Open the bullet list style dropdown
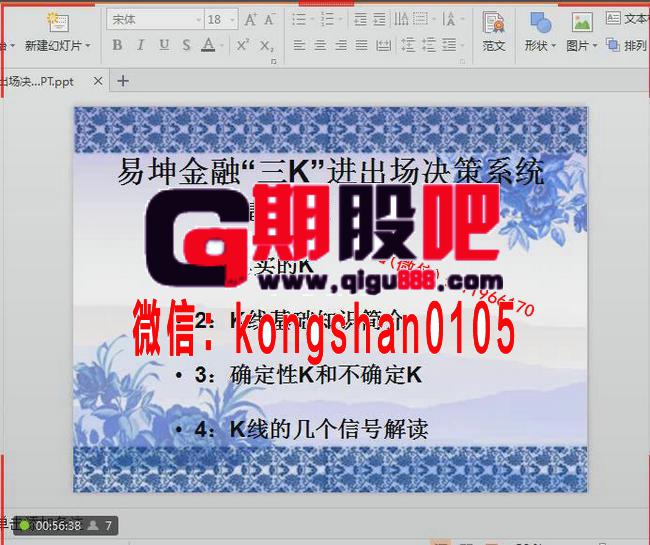This screenshot has width=650, height=545. point(312,19)
